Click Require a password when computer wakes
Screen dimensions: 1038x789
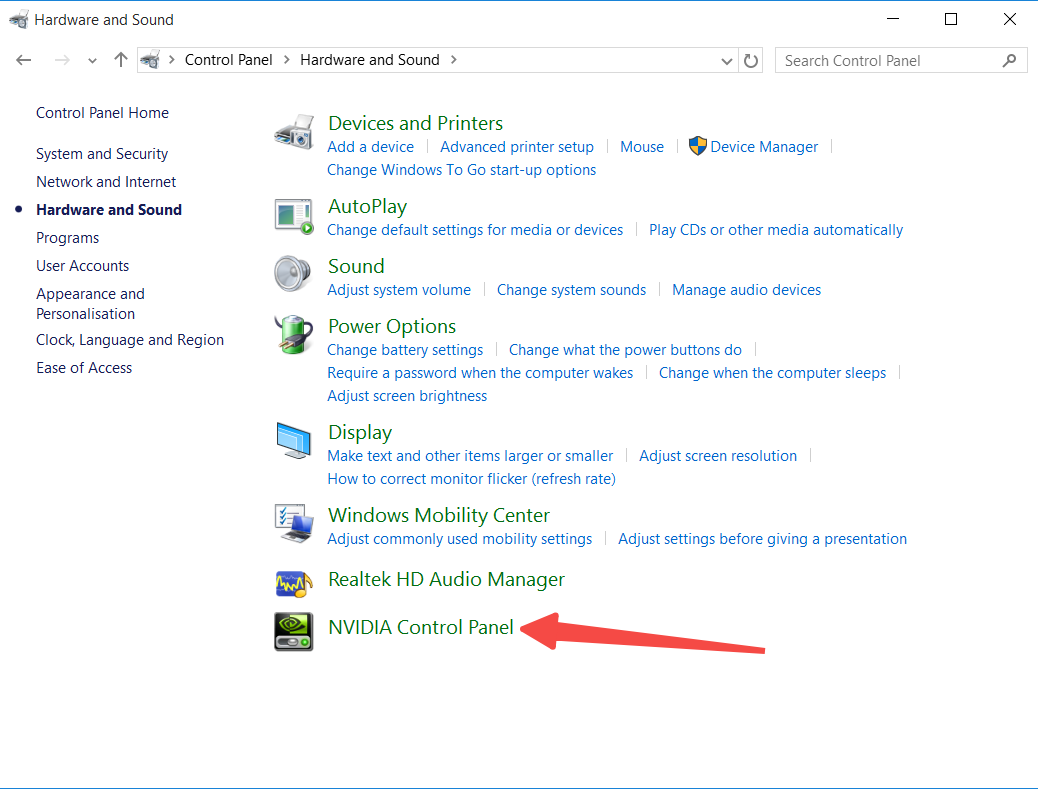click(x=480, y=373)
